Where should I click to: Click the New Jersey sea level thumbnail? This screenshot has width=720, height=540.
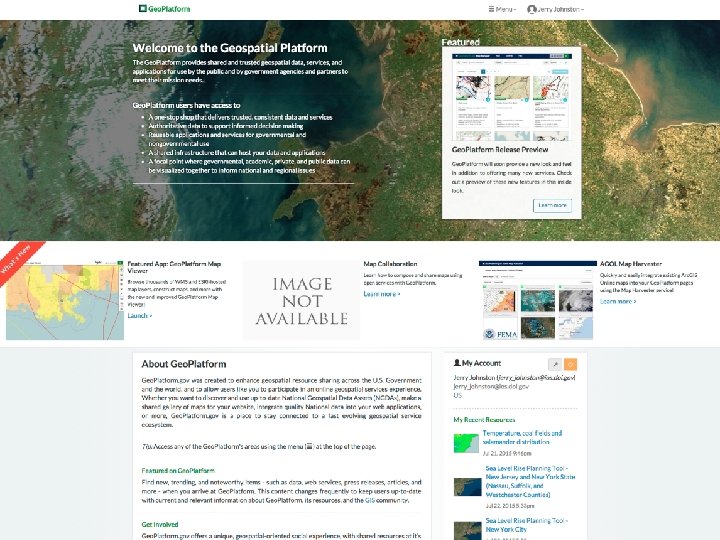click(467, 487)
